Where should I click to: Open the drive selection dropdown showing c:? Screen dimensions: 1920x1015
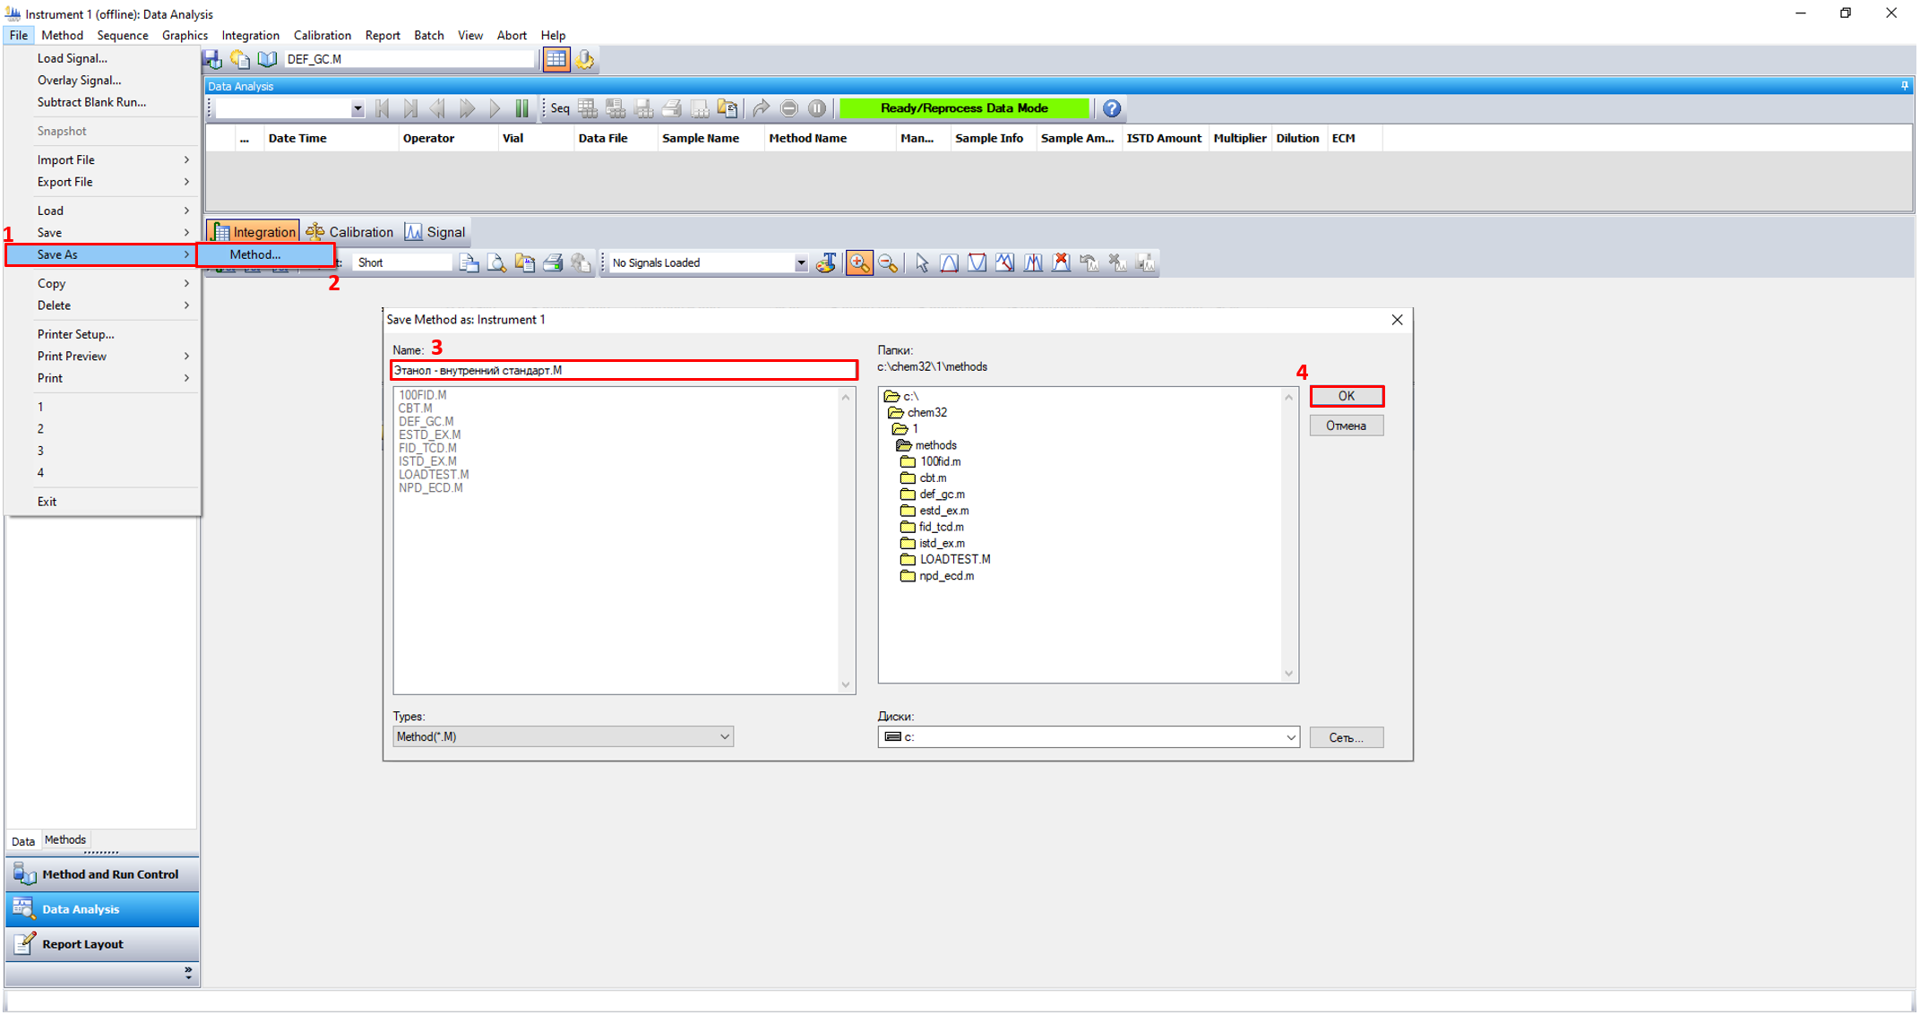pyautogui.click(x=1088, y=737)
